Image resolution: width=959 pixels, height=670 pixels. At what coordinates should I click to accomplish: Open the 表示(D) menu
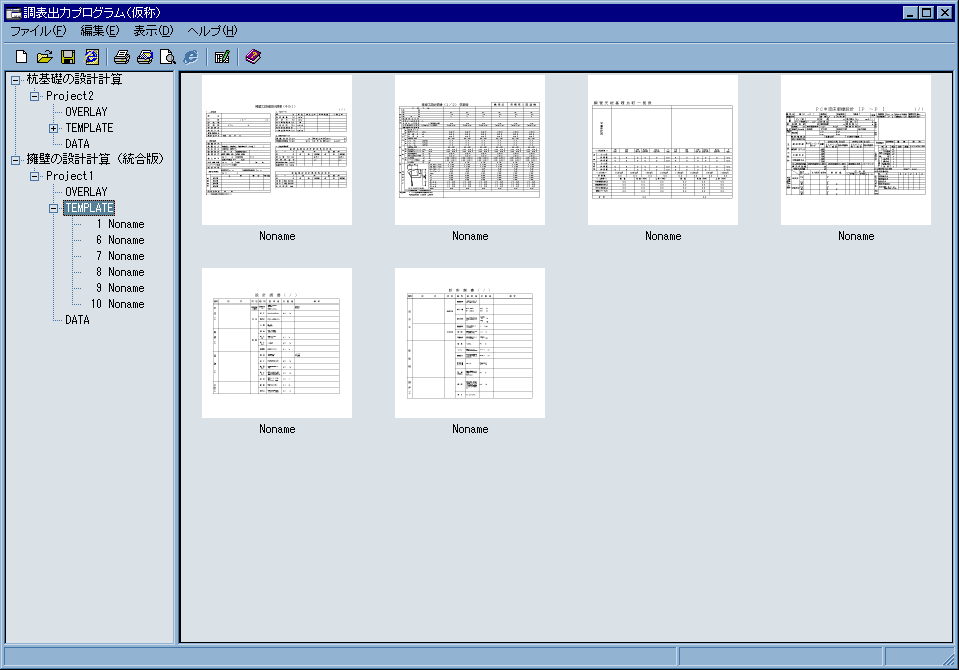click(x=152, y=31)
